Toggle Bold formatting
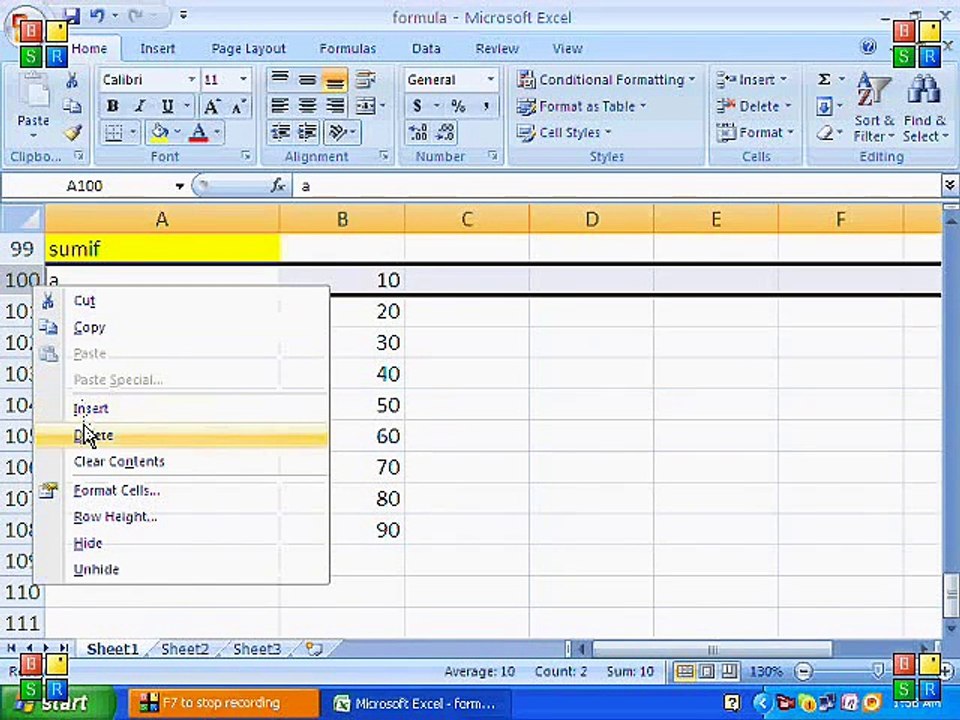The height and width of the screenshot is (720, 960). (113, 106)
